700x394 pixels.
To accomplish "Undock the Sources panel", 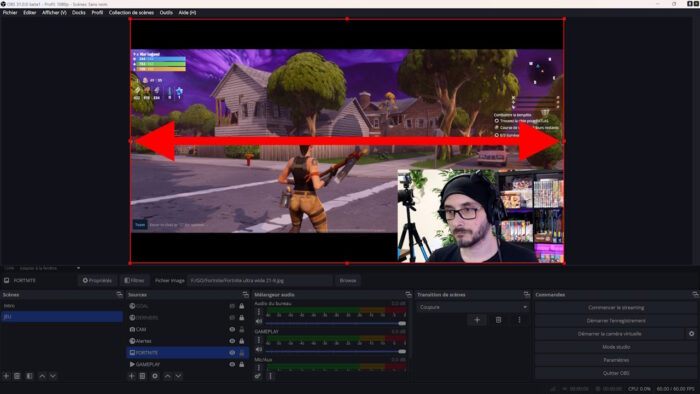I will 246,294.
